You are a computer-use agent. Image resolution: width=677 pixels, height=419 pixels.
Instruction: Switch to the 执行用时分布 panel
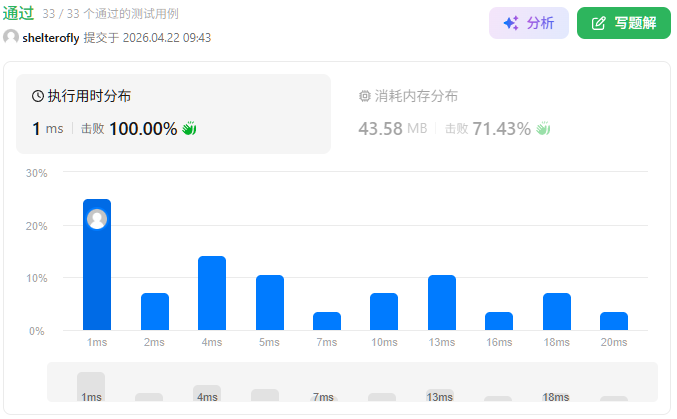point(173,114)
